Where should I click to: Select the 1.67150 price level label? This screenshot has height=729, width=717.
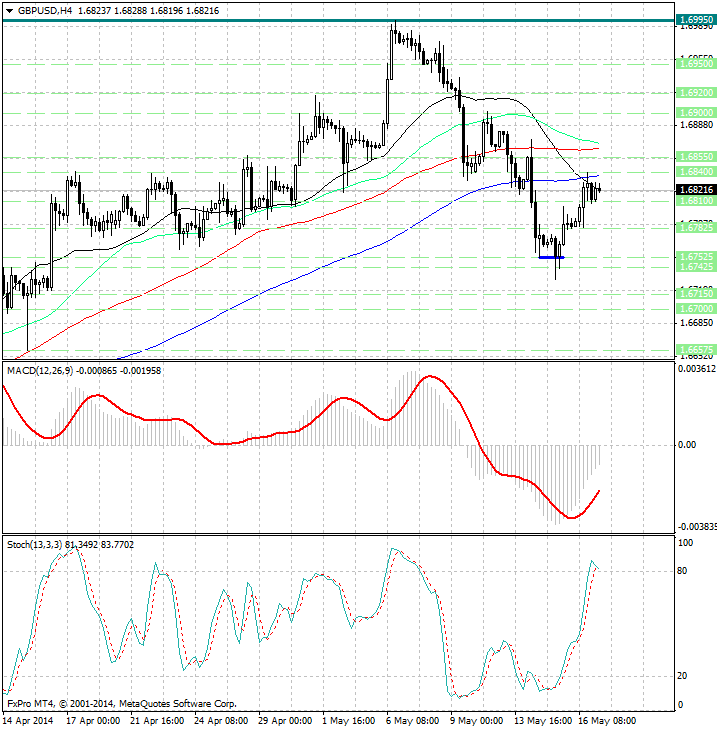696,294
